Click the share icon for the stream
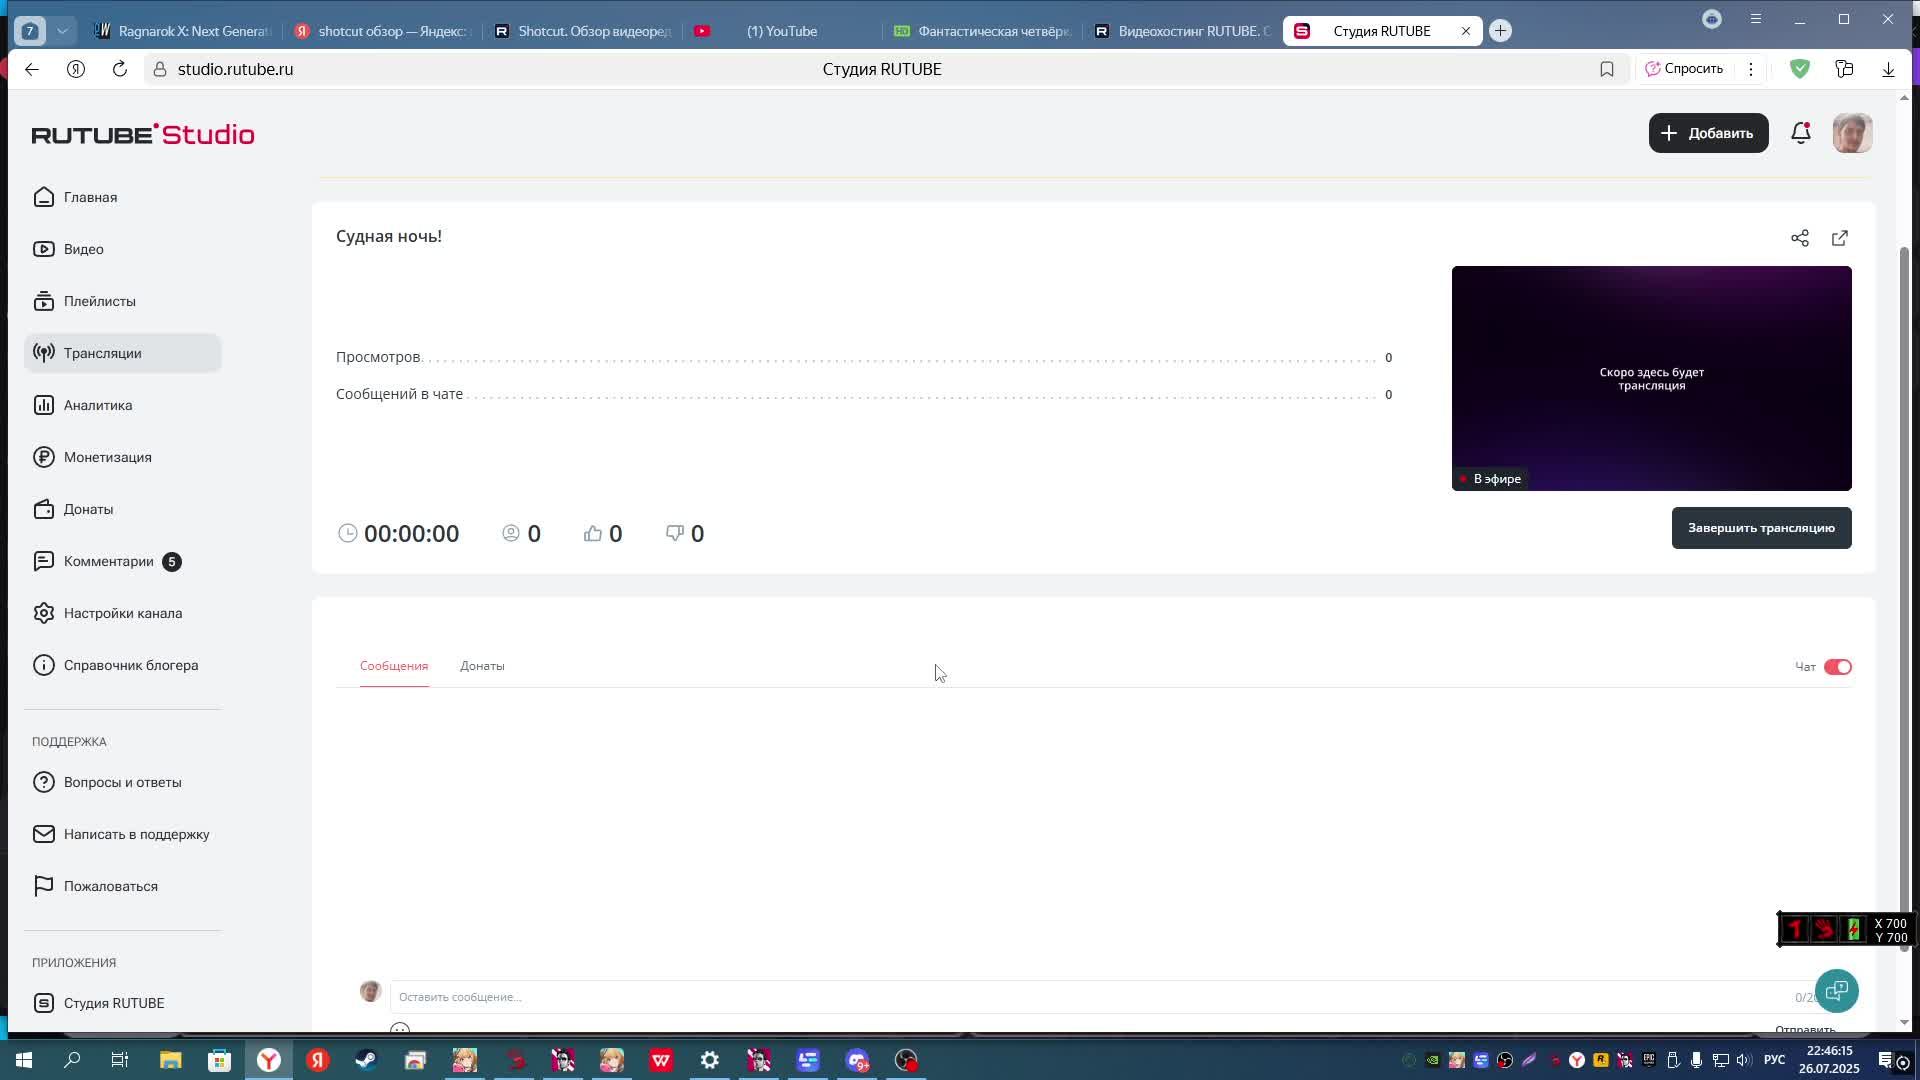 point(1799,238)
